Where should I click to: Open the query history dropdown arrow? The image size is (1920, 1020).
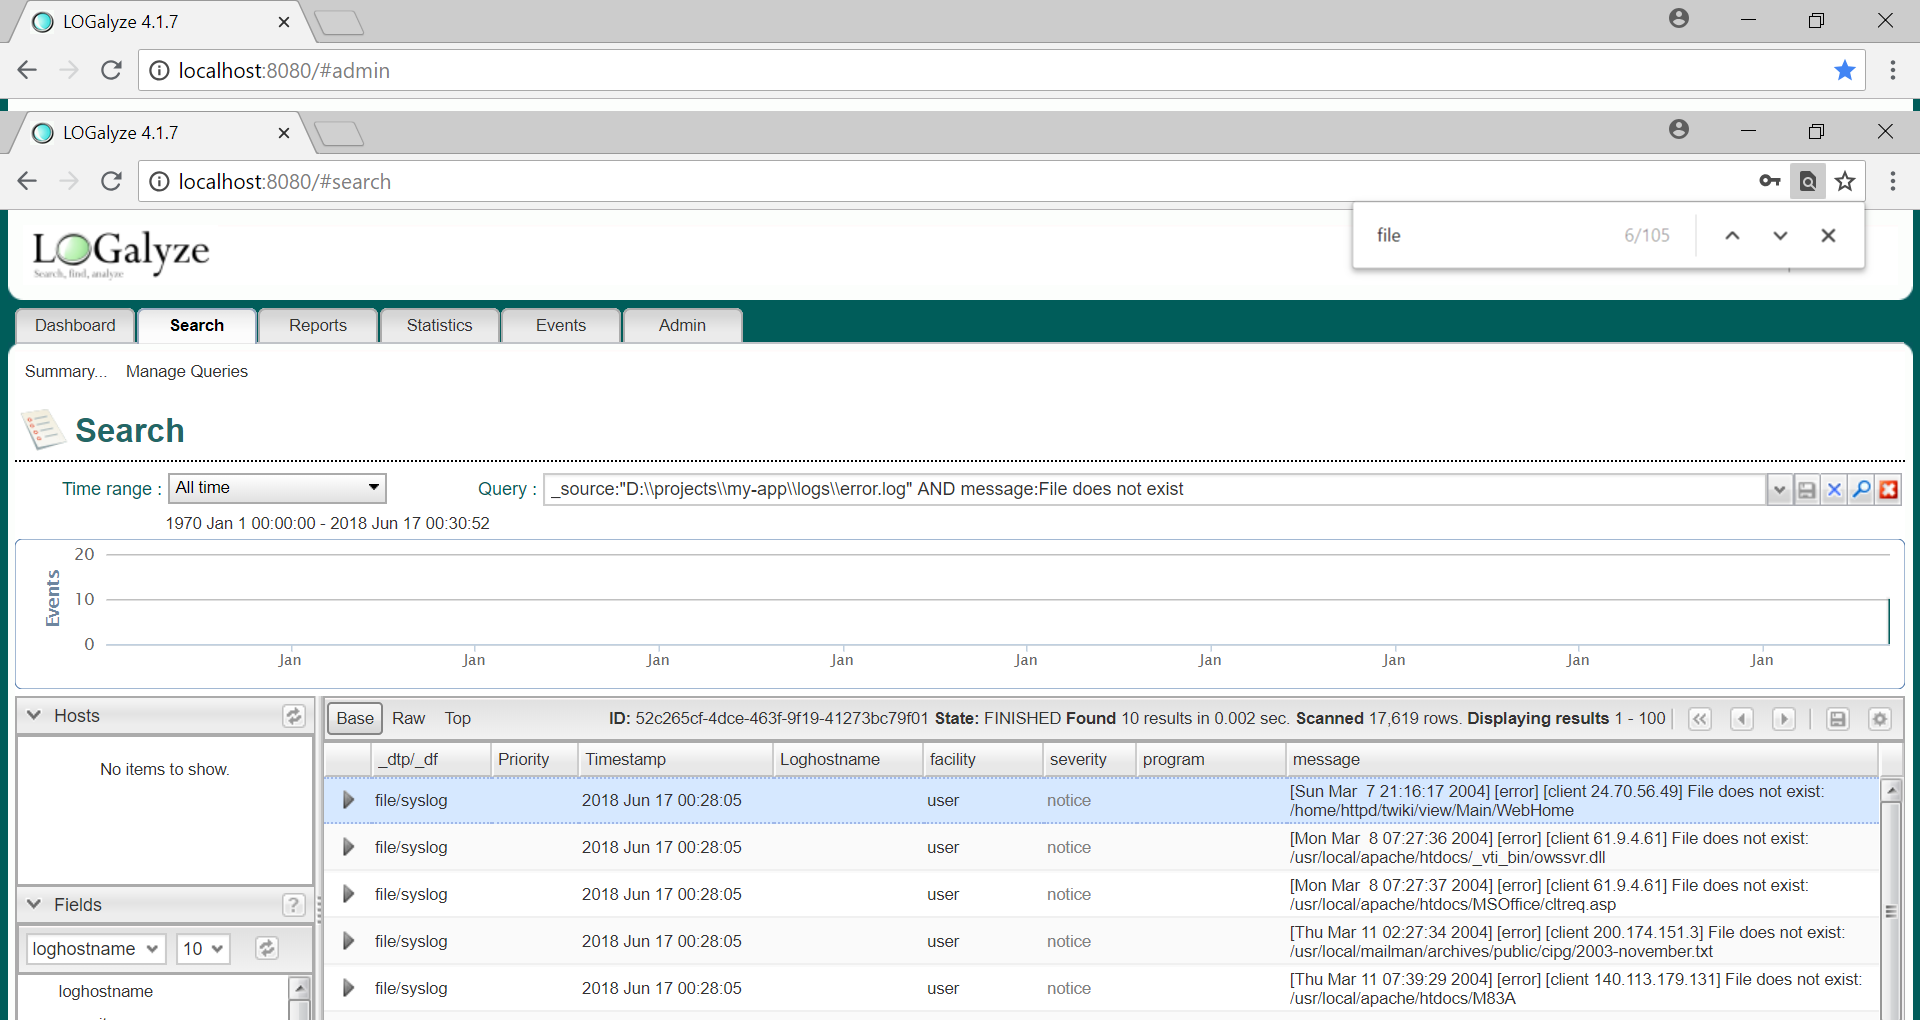[1779, 489]
